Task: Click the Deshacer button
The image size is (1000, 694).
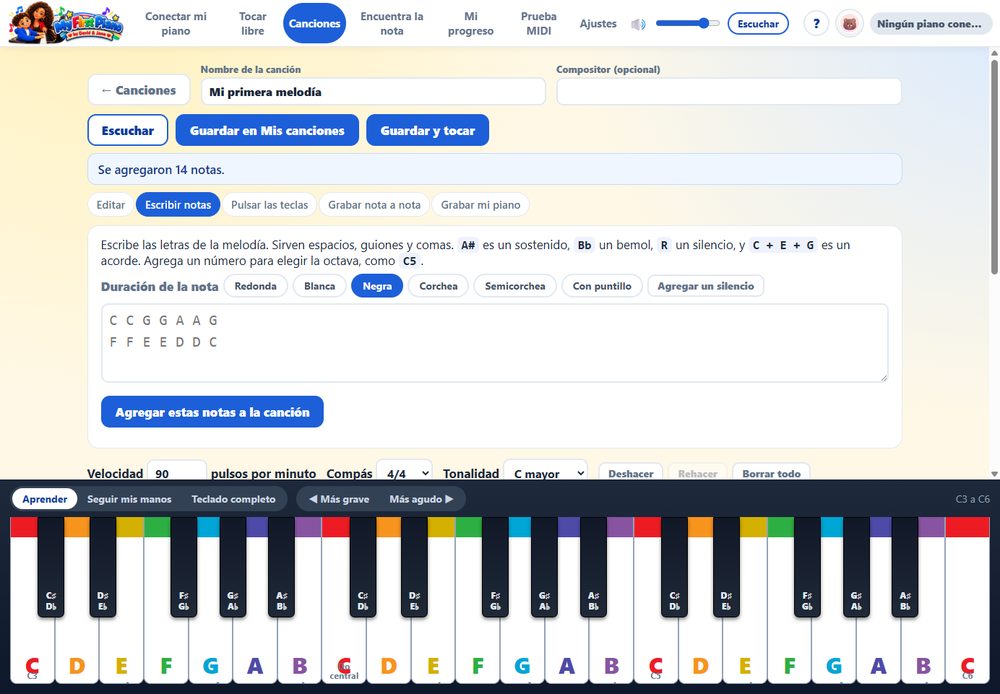Action: click(x=630, y=473)
